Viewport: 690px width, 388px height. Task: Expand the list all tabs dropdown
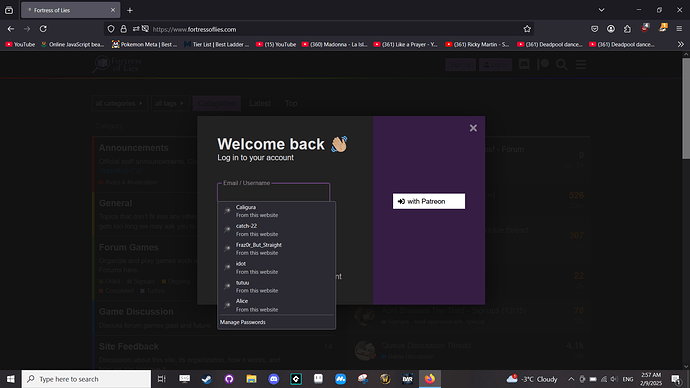602,10
